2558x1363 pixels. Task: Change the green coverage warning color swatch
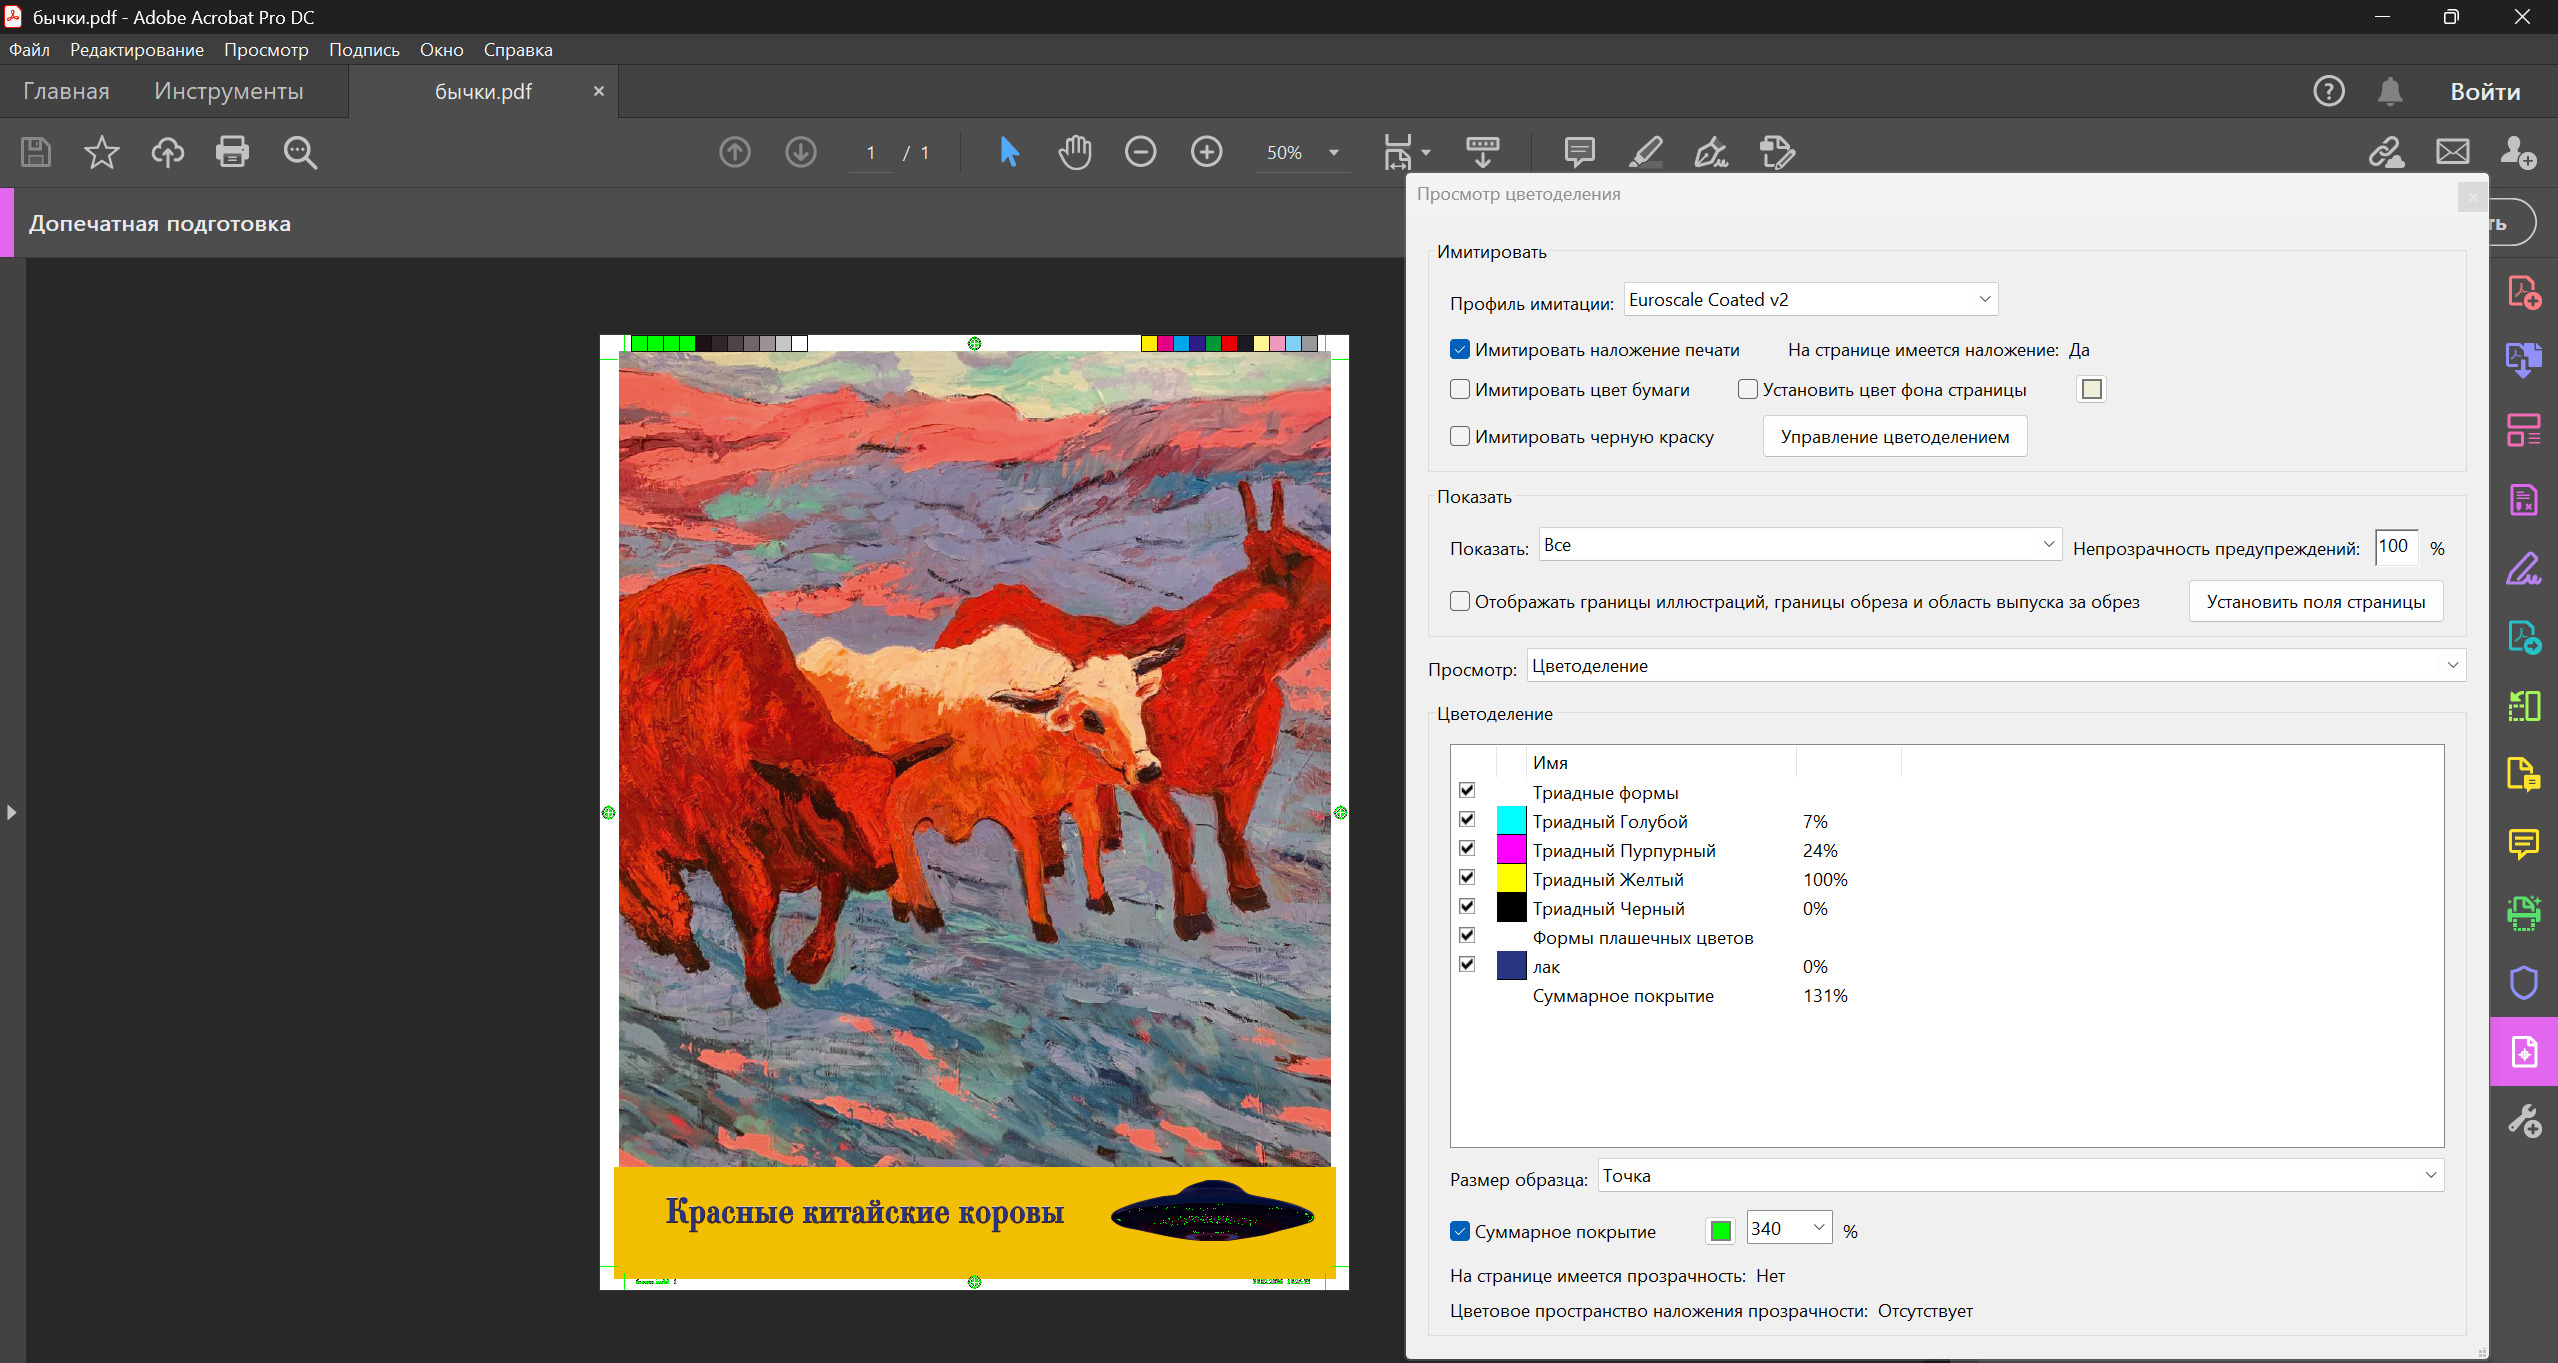(x=1720, y=1230)
